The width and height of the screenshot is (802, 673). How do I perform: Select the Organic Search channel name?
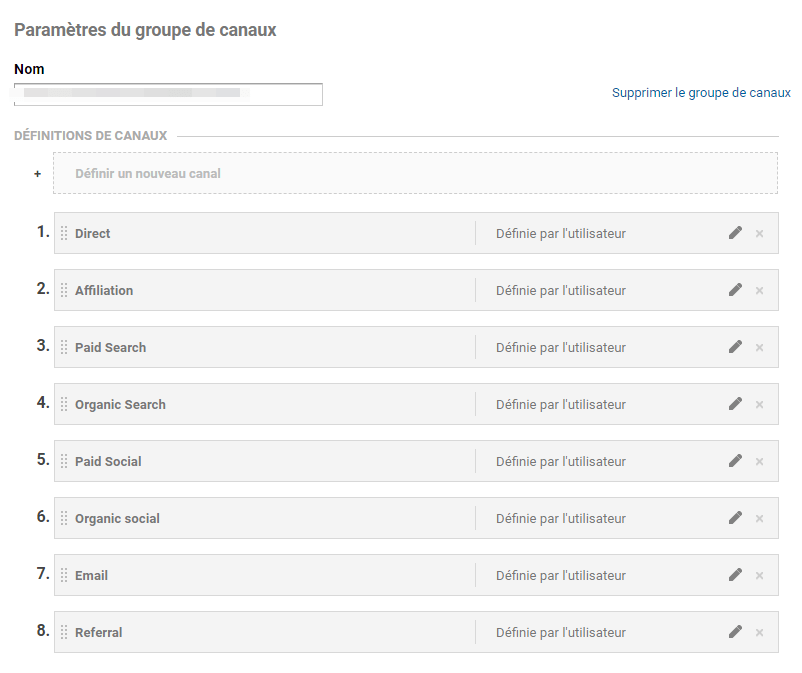pos(120,404)
